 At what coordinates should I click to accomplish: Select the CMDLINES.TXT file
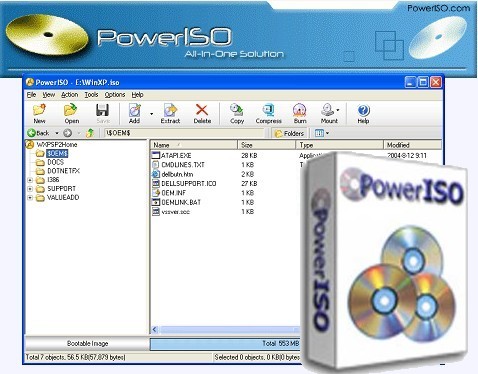coord(183,165)
